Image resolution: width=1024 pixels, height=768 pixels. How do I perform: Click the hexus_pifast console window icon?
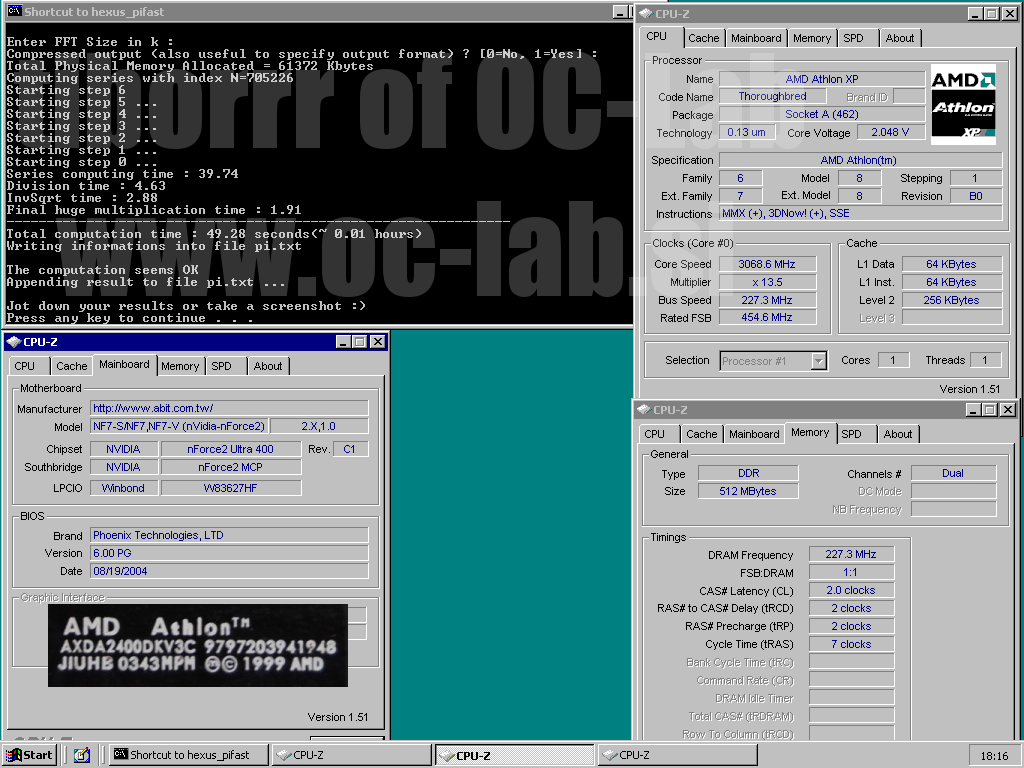14,12
